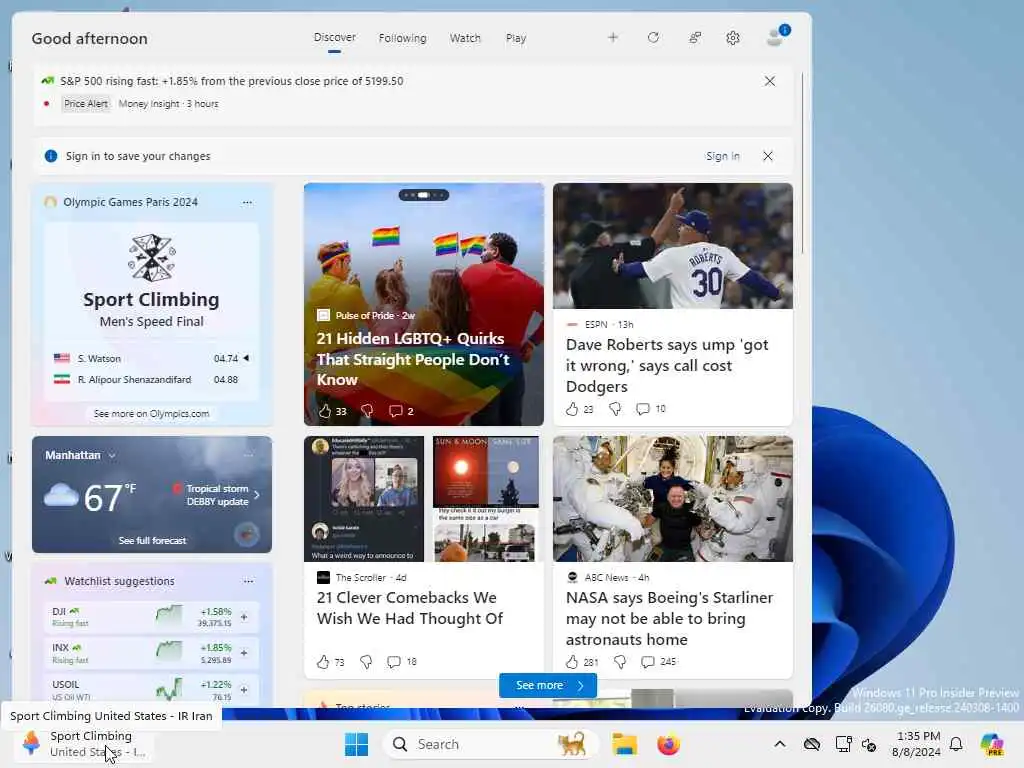Show hidden system tray icons
The image size is (1024, 768).
point(780,744)
